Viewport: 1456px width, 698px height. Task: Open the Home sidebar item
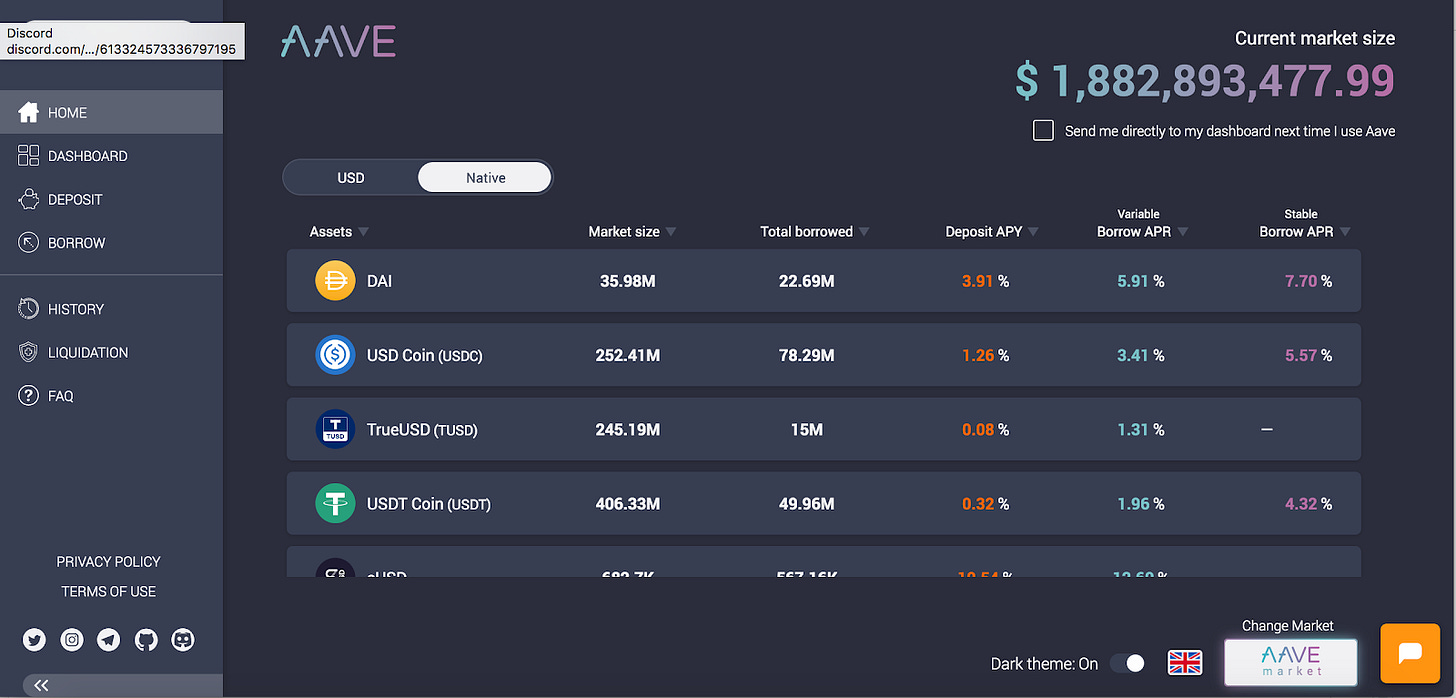[111, 113]
